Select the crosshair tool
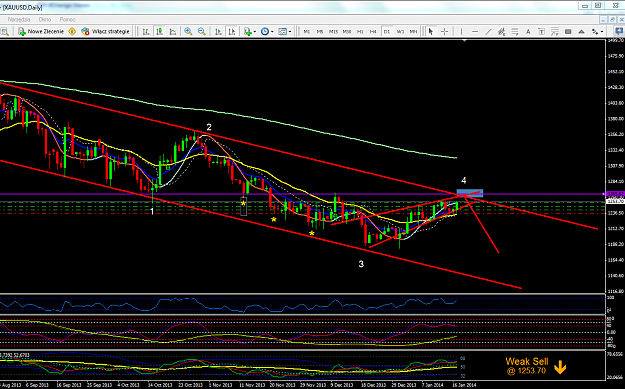625x389 pixels. (444, 31)
